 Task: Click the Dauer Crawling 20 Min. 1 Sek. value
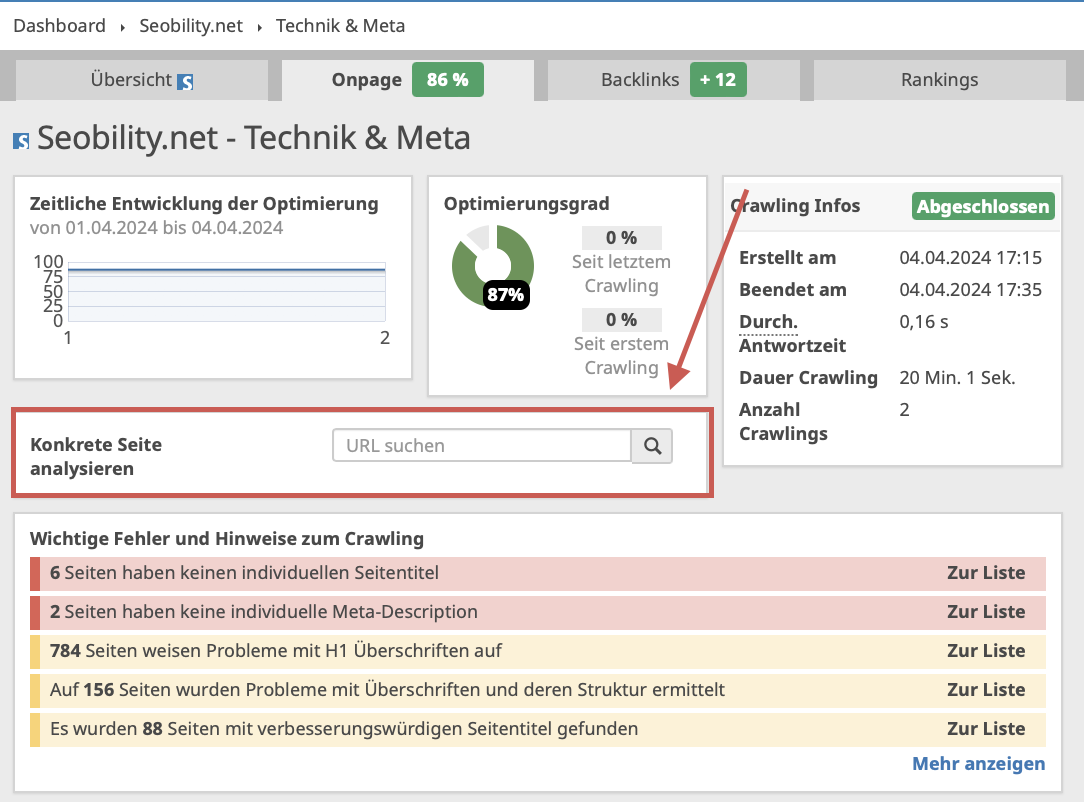pos(957,378)
